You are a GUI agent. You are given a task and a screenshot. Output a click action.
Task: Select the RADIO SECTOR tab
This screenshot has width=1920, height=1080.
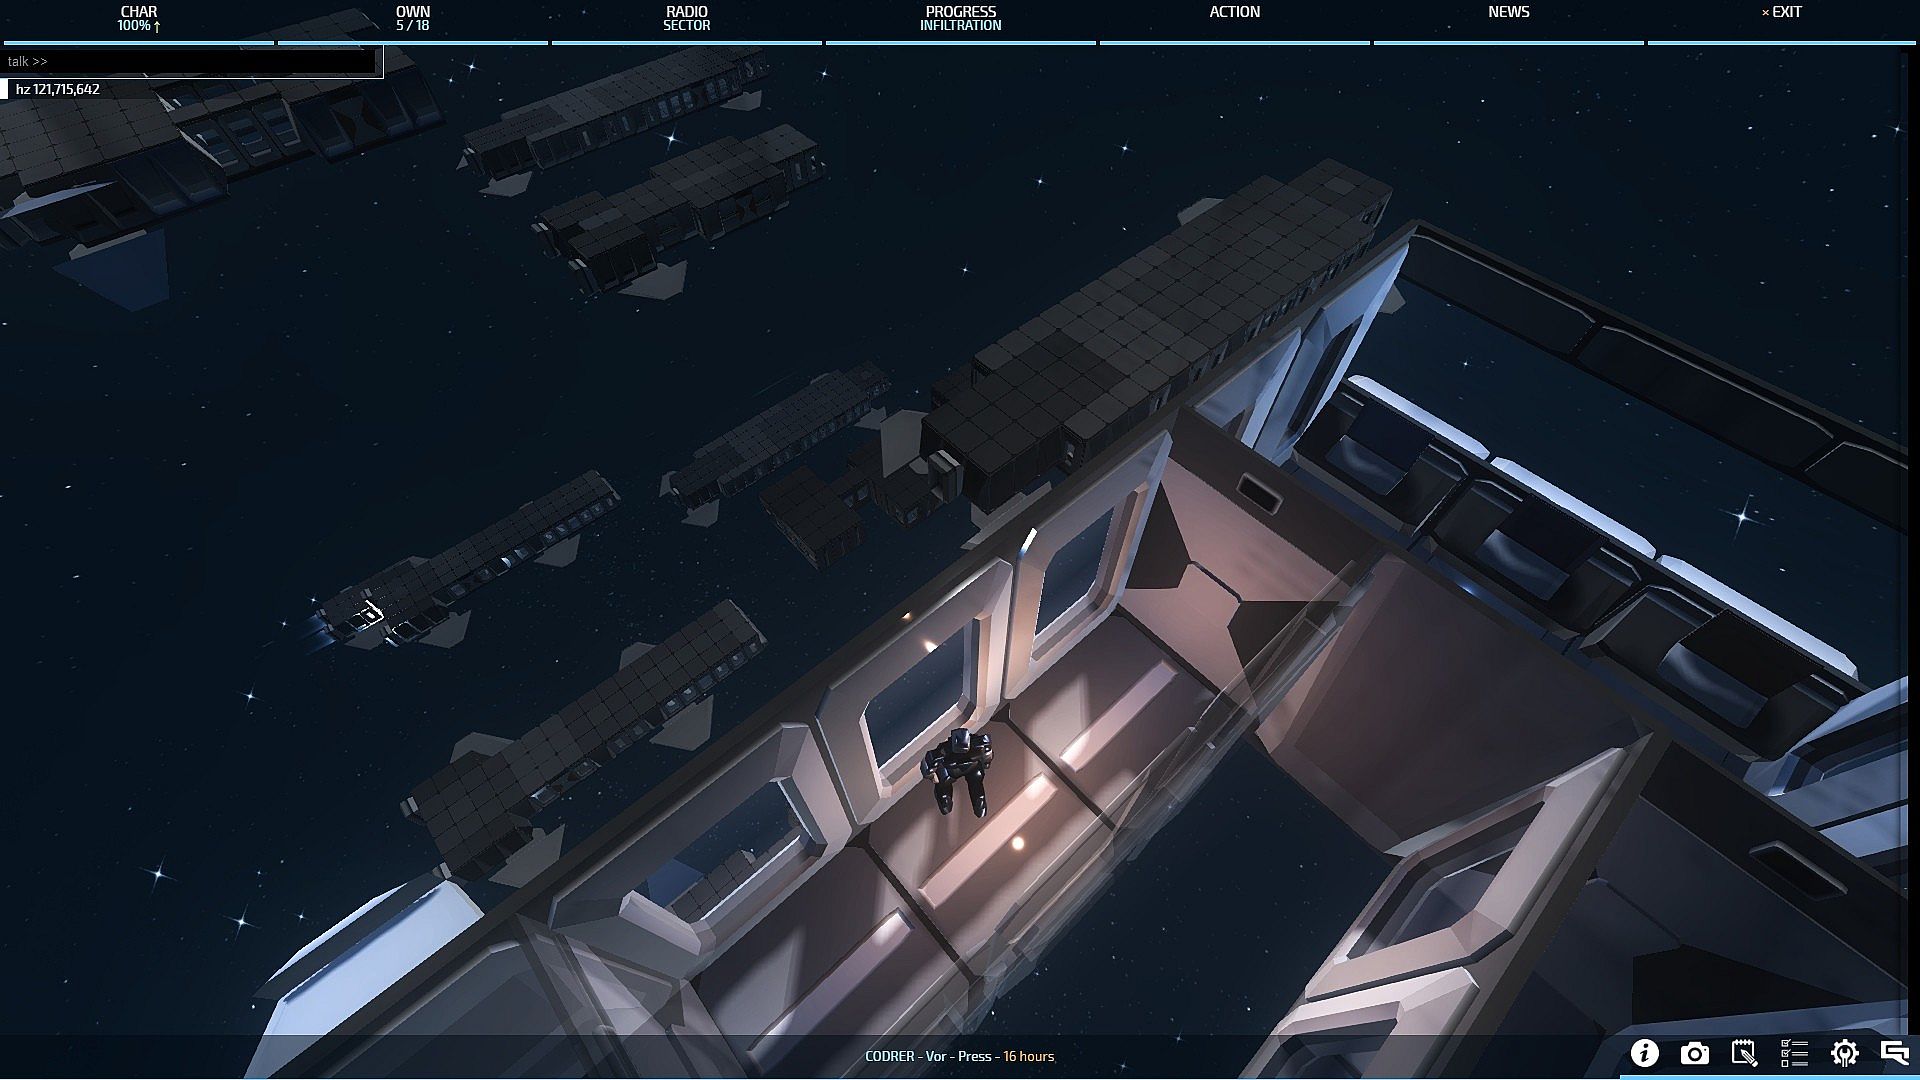pos(687,18)
